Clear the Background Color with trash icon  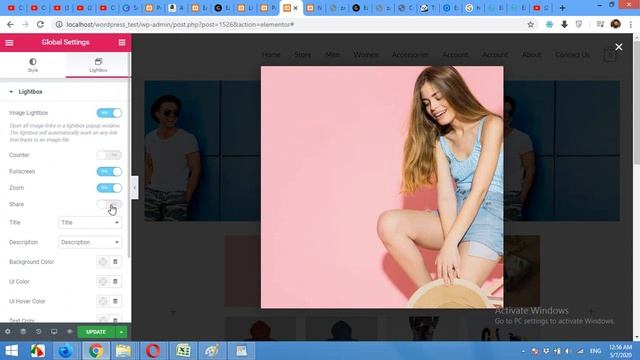[115, 262]
